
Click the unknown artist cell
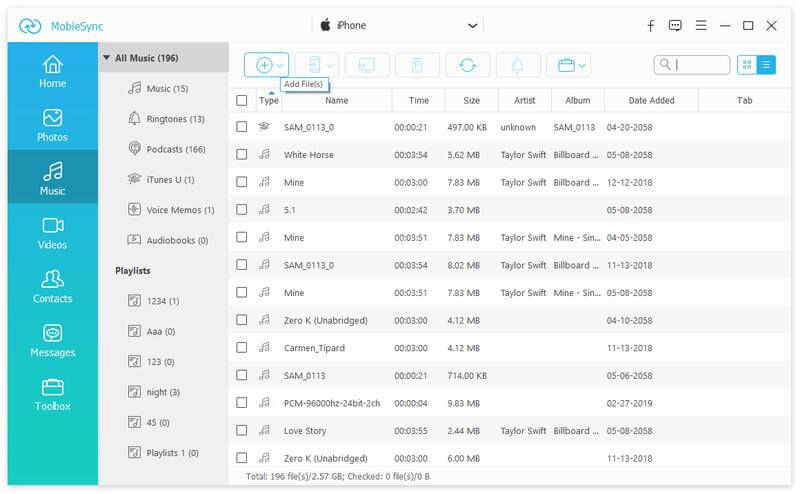pos(518,127)
